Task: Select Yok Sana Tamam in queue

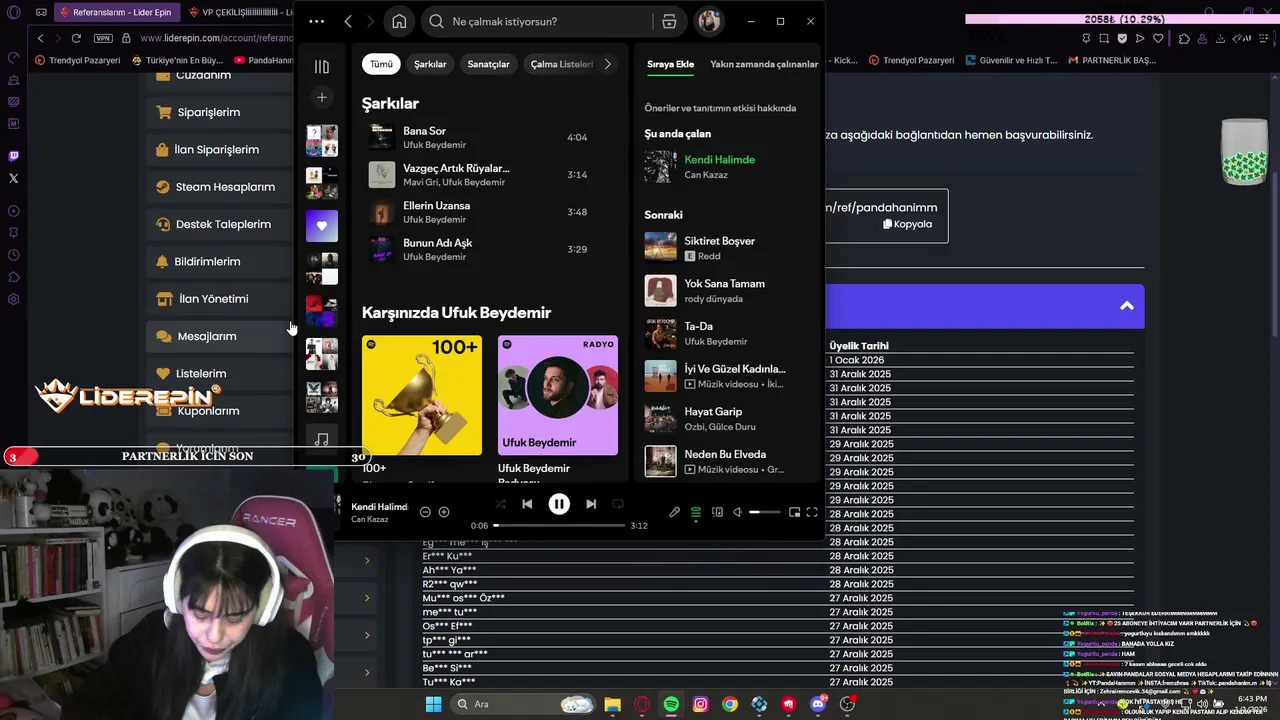Action: click(x=728, y=291)
